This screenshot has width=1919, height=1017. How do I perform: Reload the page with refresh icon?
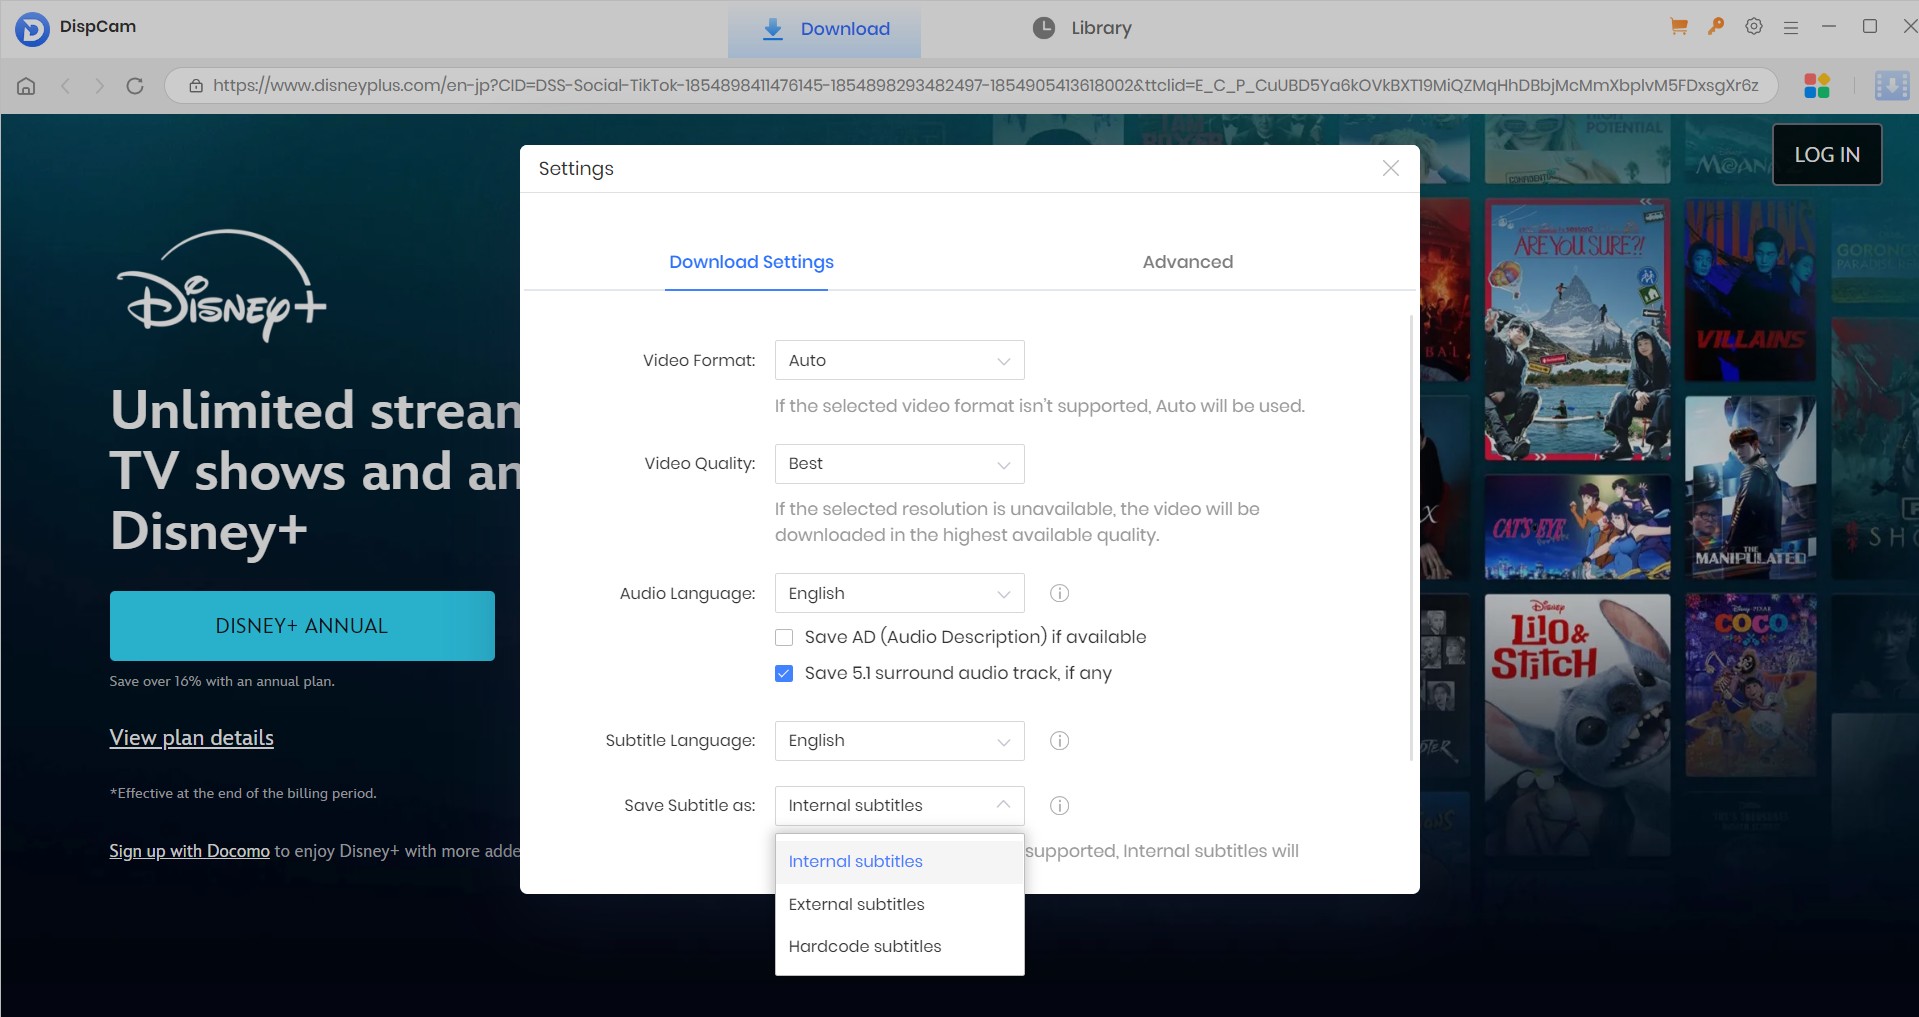pyautogui.click(x=135, y=86)
